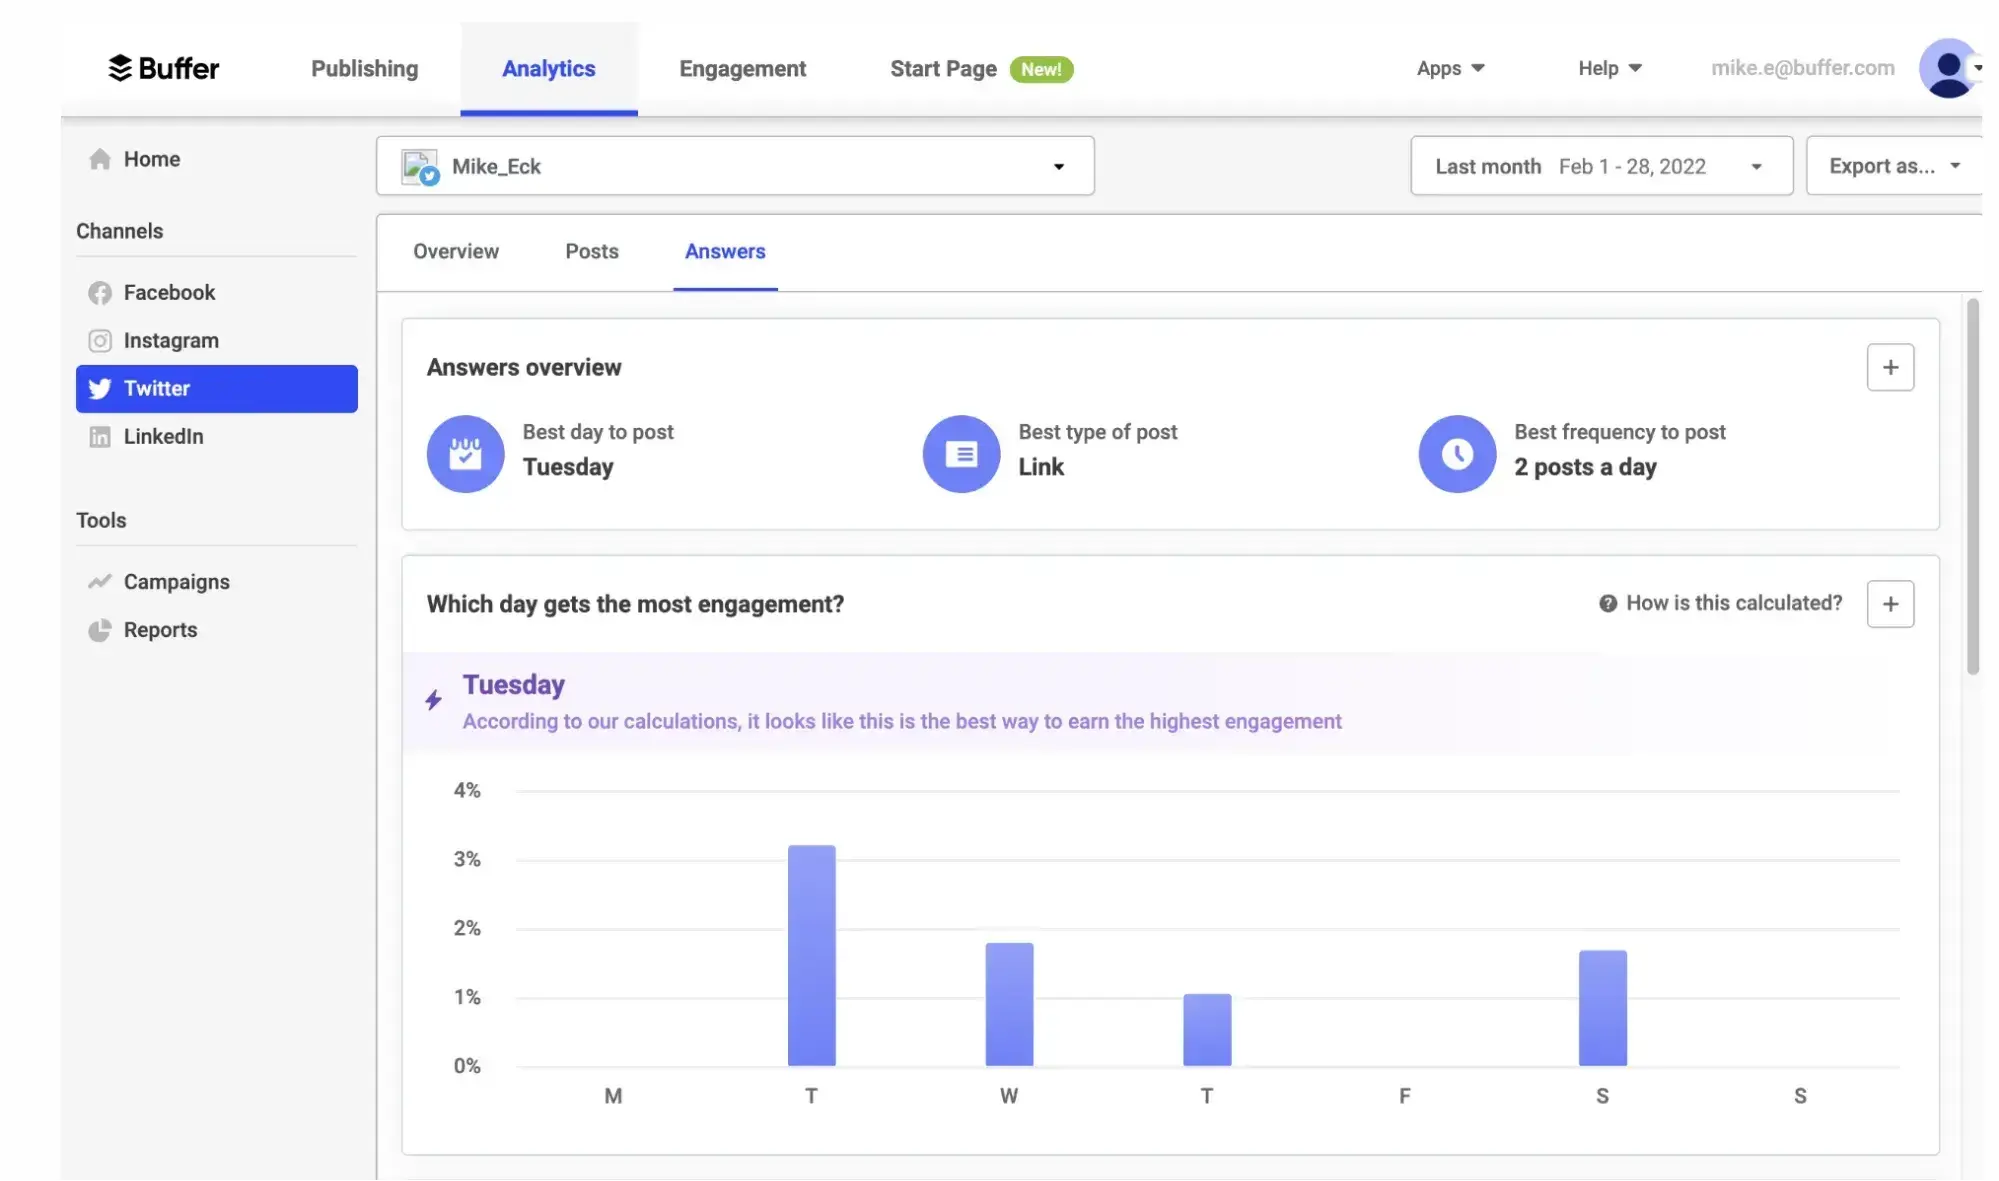Select the Instagram channel
The image size is (1999, 1181).
[171, 340]
